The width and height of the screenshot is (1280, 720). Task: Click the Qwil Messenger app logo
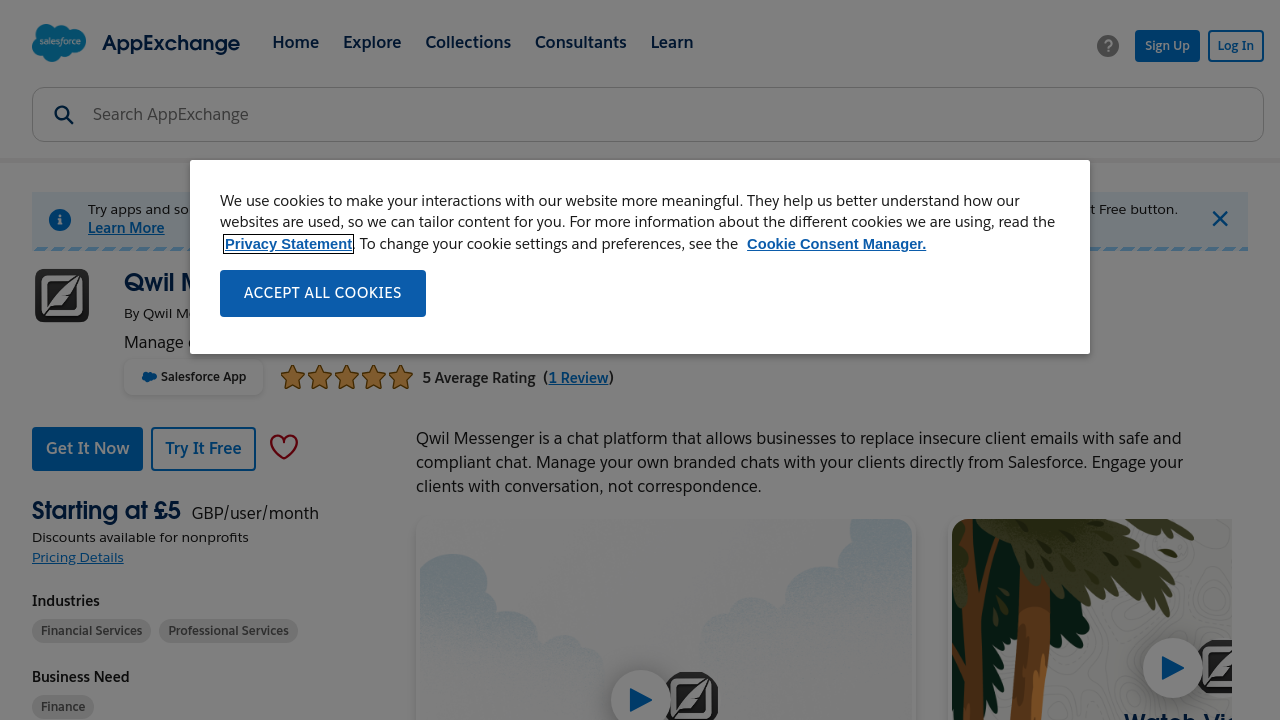(62, 296)
